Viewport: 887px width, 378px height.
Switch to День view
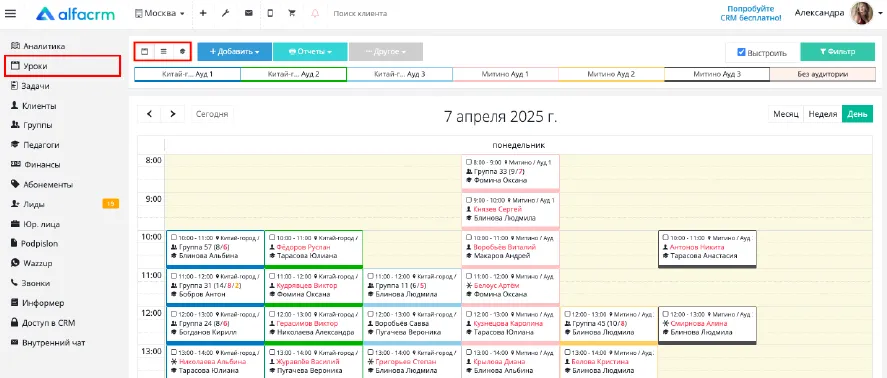pos(857,114)
